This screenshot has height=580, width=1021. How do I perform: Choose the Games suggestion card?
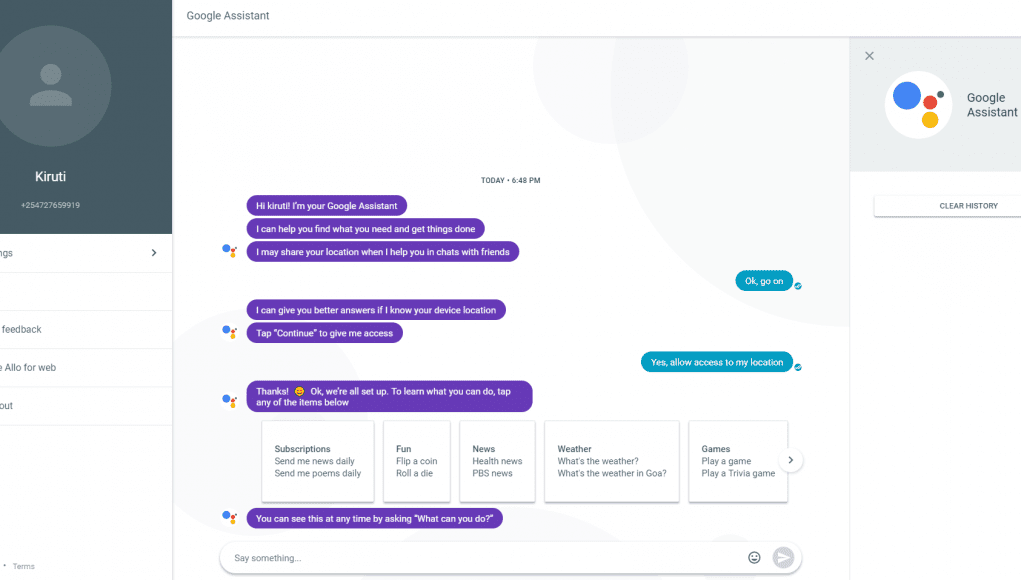pyautogui.click(x=738, y=461)
